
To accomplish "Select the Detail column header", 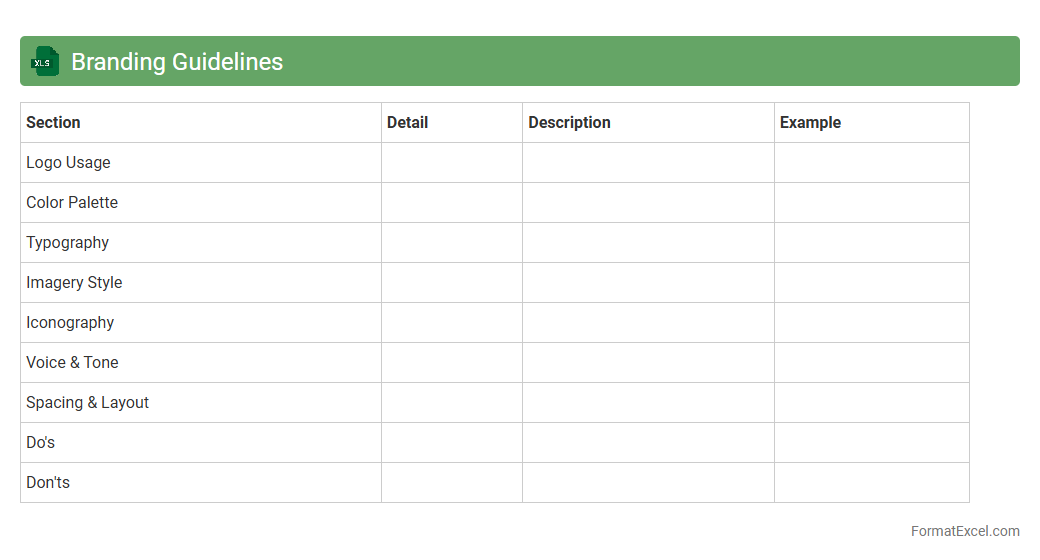I will (408, 123).
